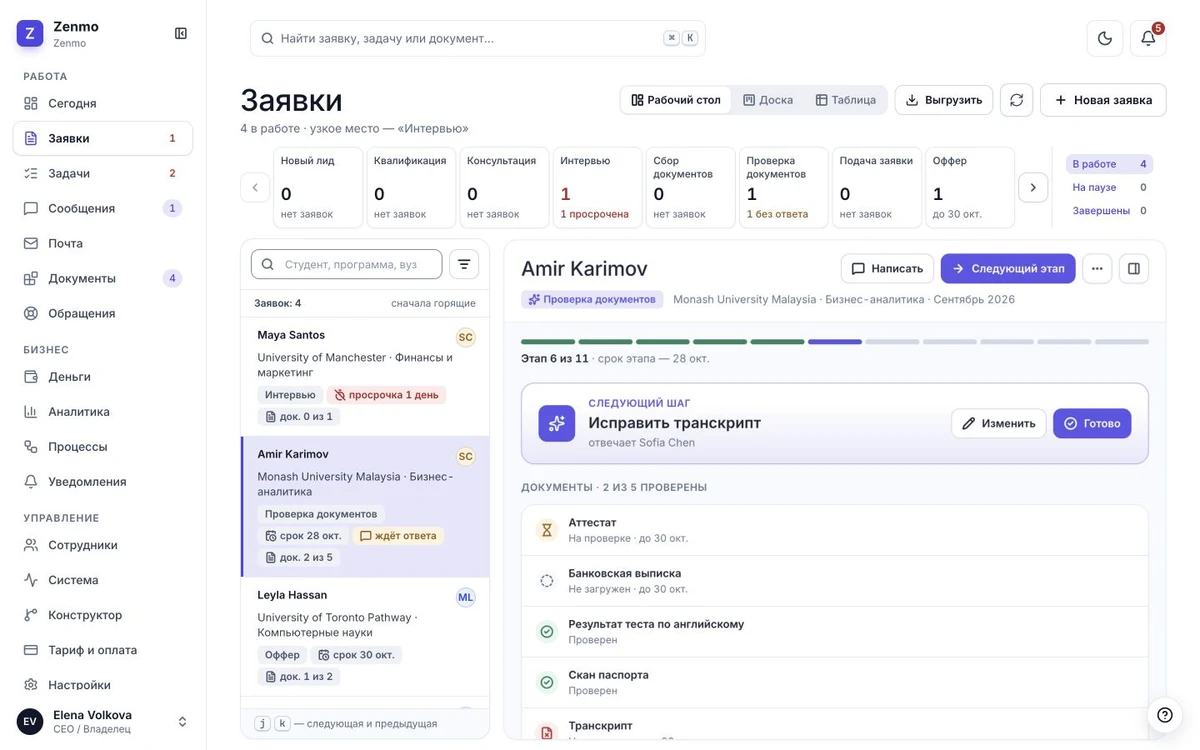
Task: Open the three-dots more menu
Action: click(1097, 268)
